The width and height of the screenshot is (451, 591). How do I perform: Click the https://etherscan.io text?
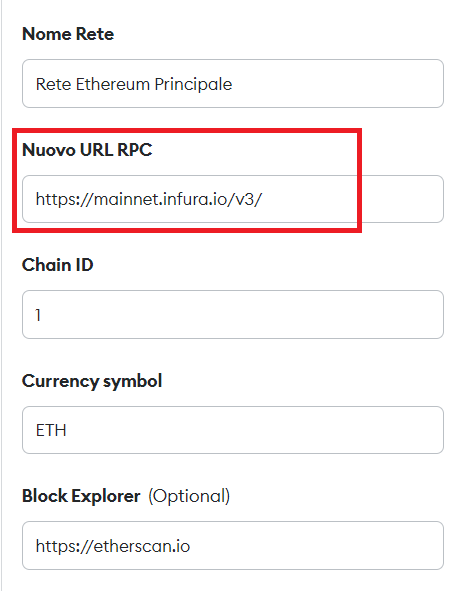tap(113, 546)
